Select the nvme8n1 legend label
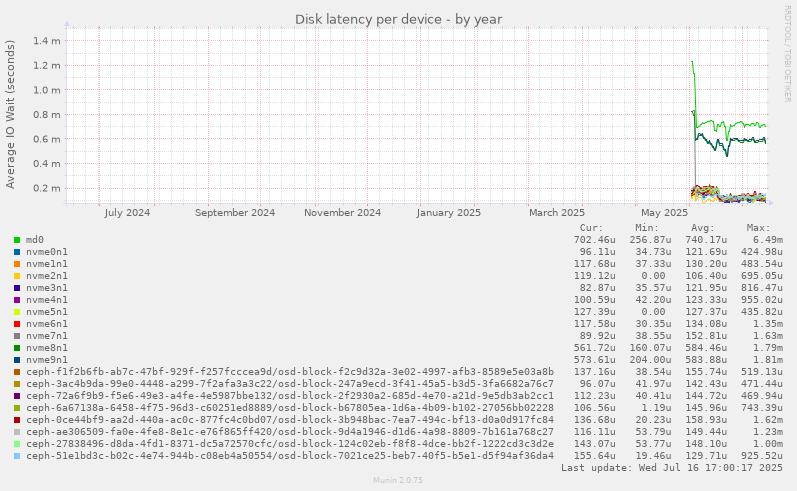 (47, 348)
